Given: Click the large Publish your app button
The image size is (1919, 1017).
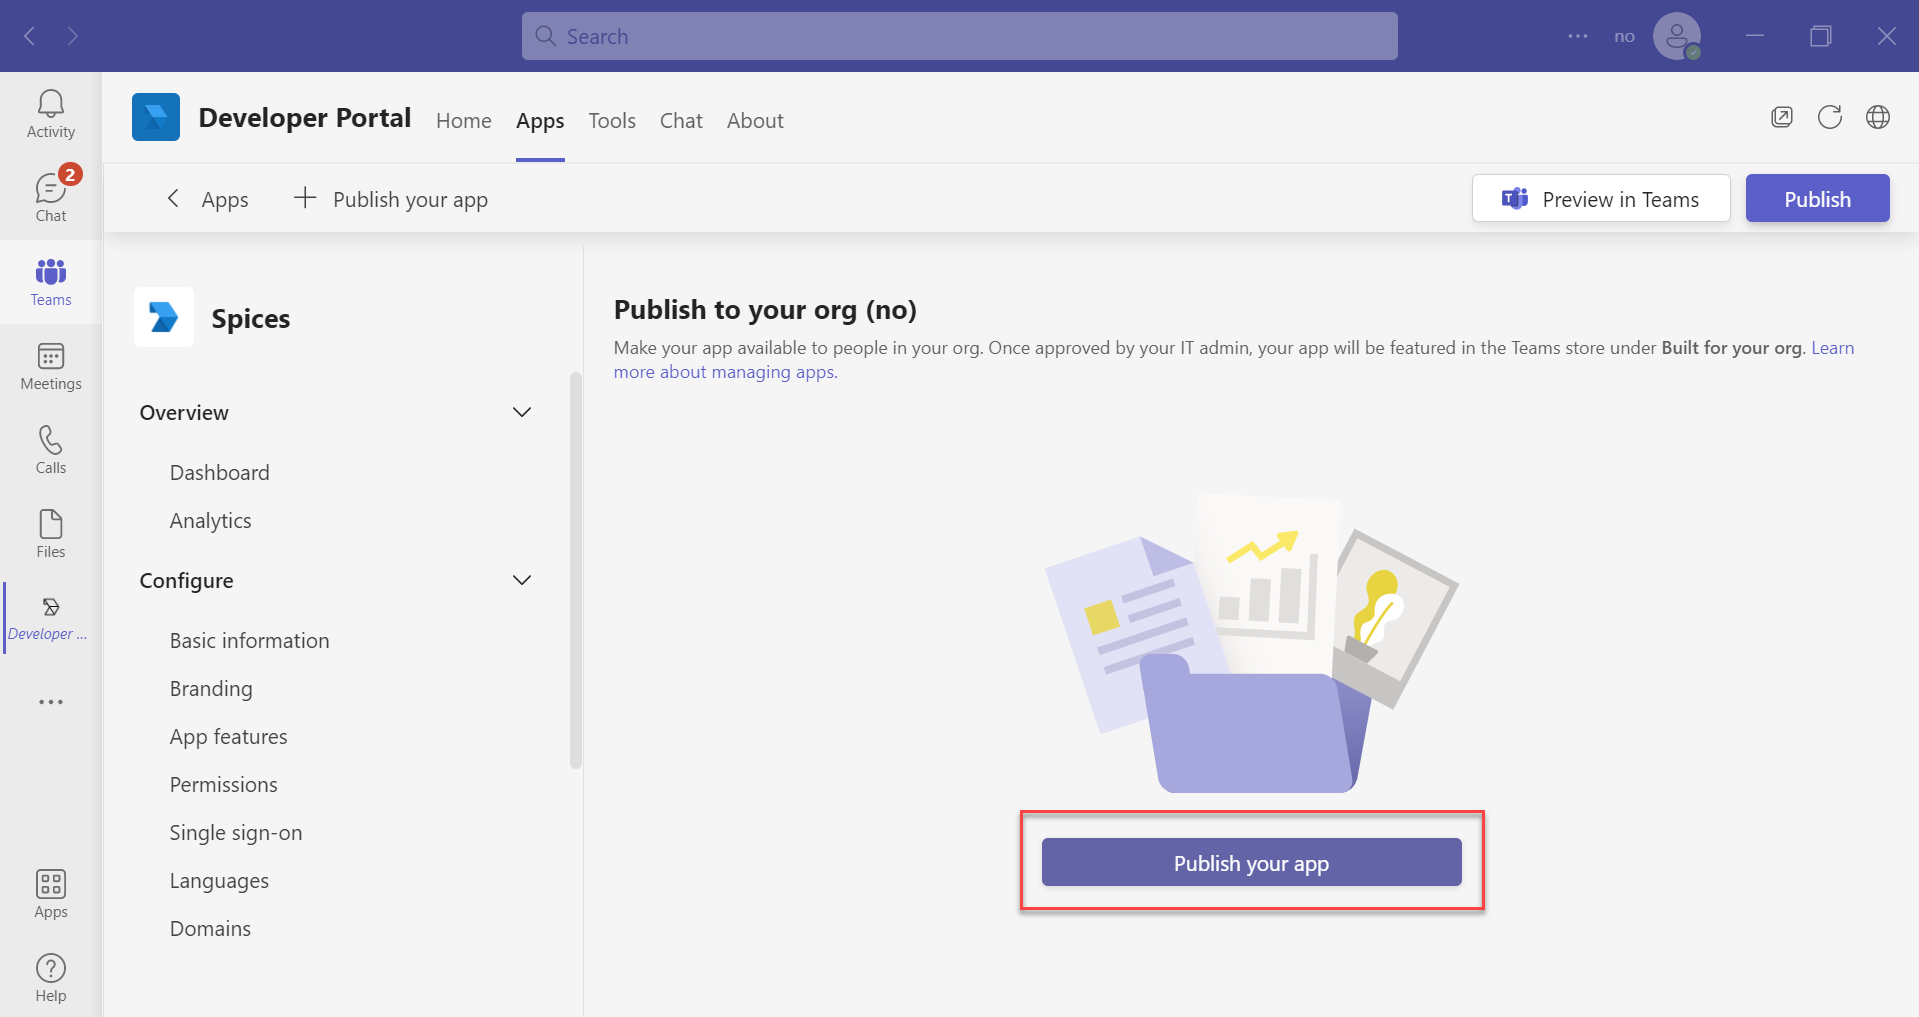Looking at the screenshot, I should click(x=1251, y=862).
